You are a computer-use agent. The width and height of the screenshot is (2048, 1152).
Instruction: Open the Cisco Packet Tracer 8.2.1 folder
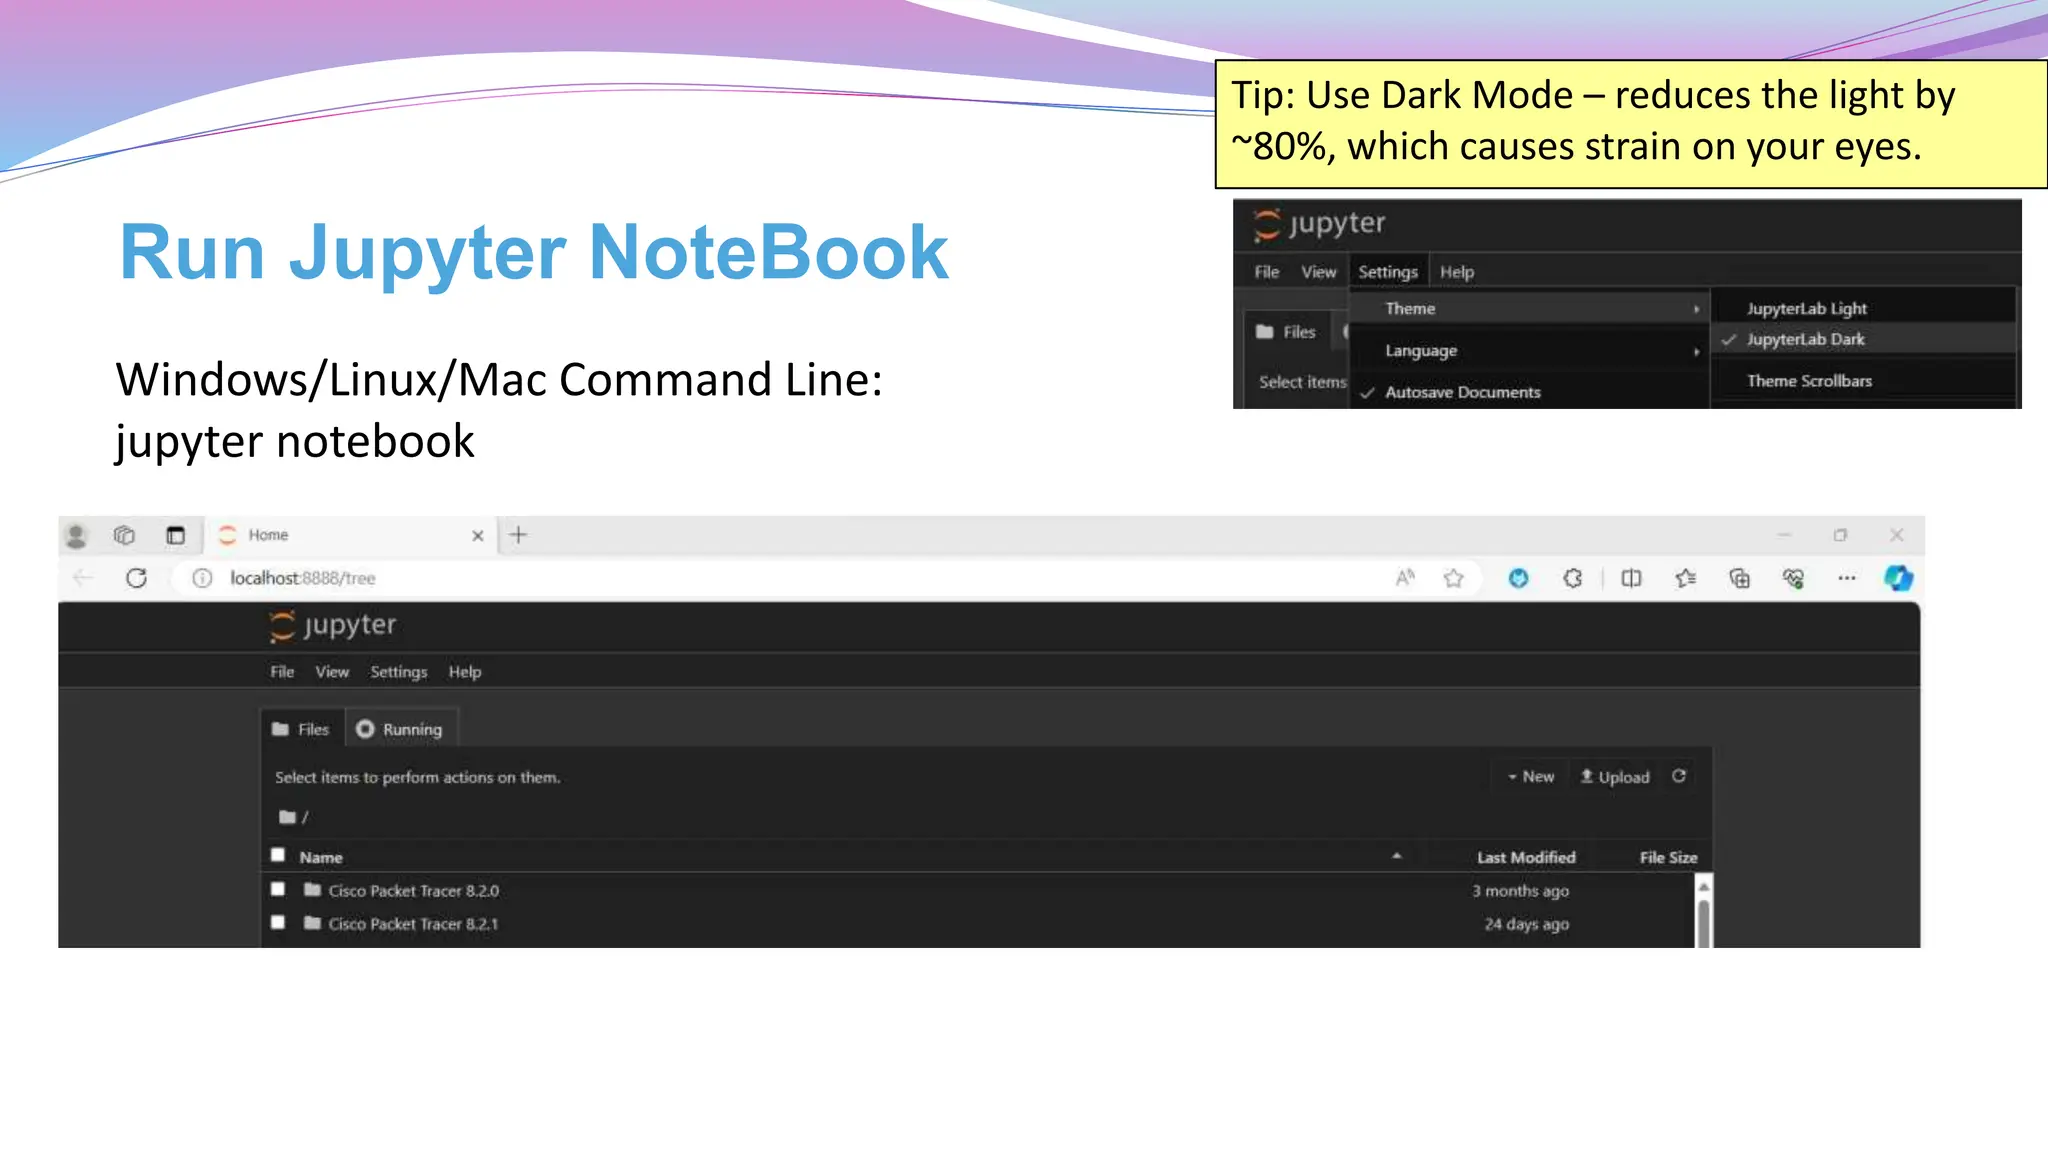[413, 924]
